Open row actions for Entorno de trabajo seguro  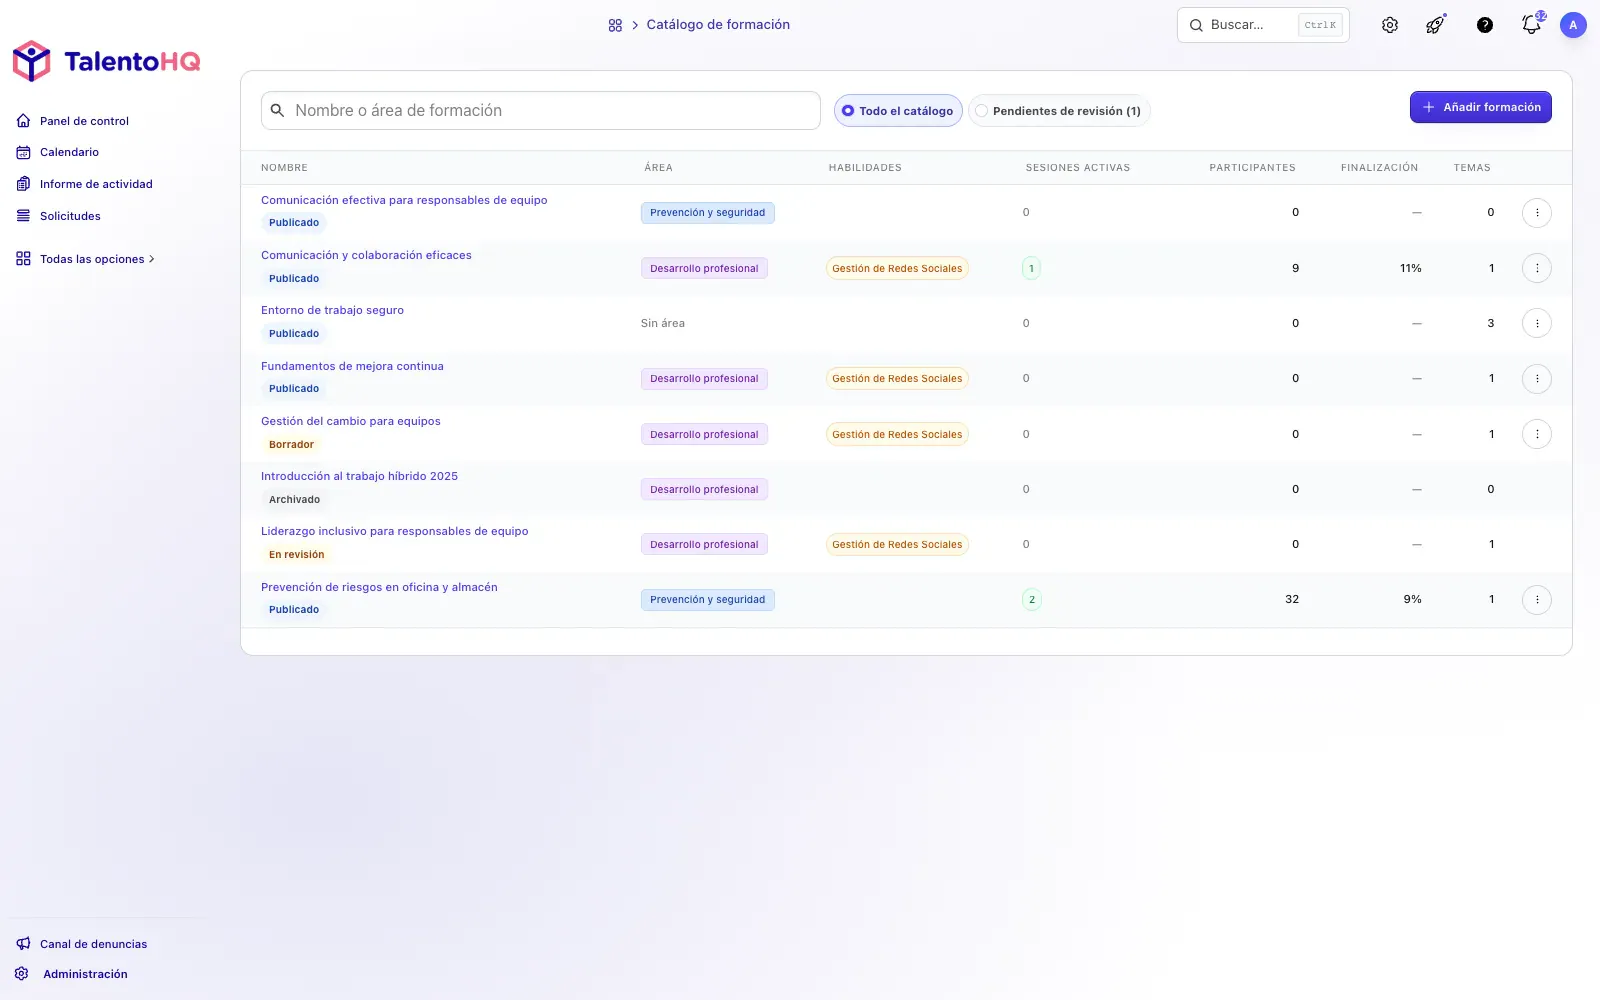tap(1537, 323)
